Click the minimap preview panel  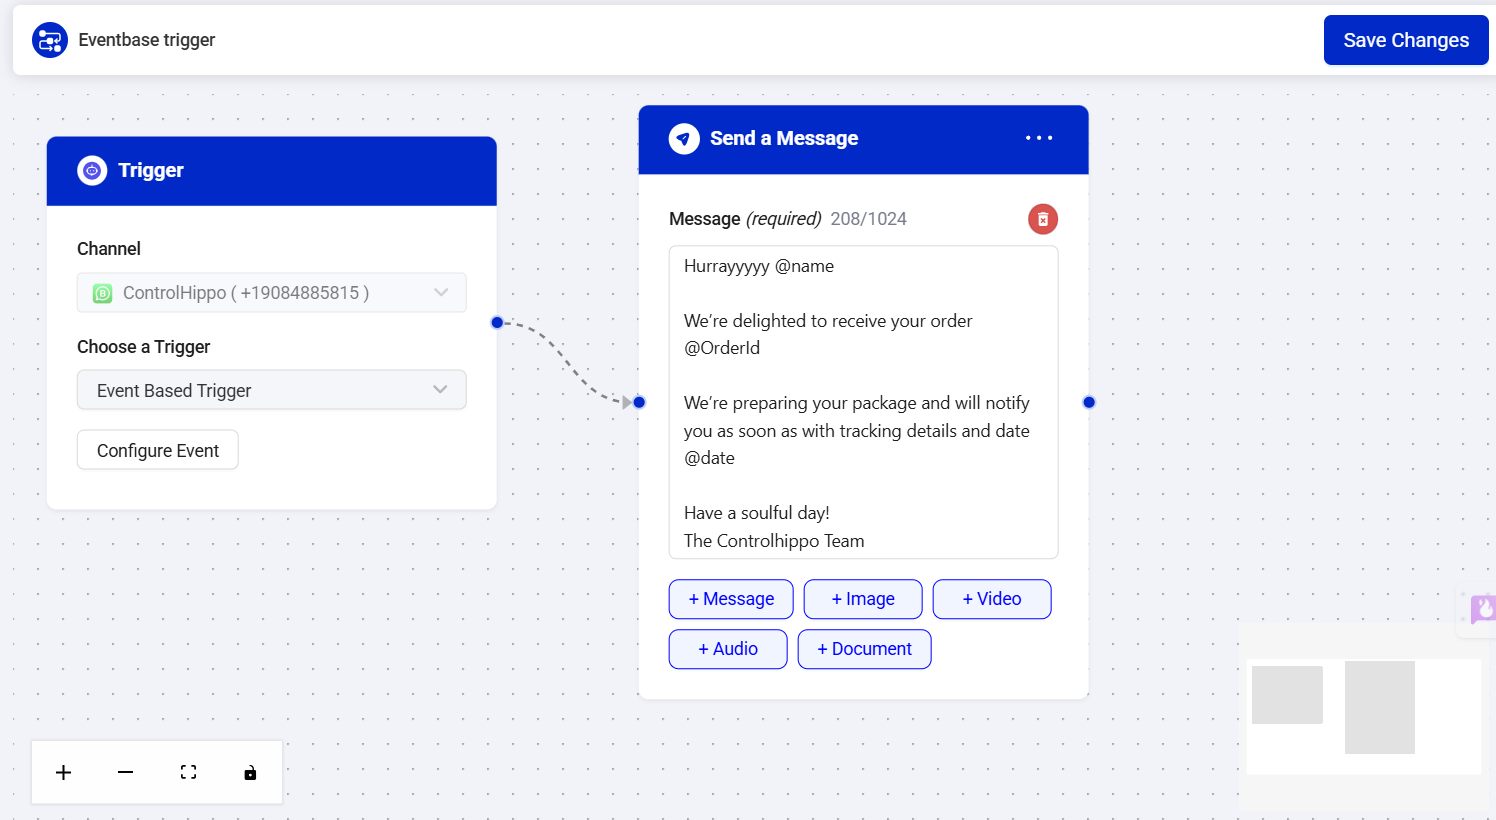[x=1364, y=716]
